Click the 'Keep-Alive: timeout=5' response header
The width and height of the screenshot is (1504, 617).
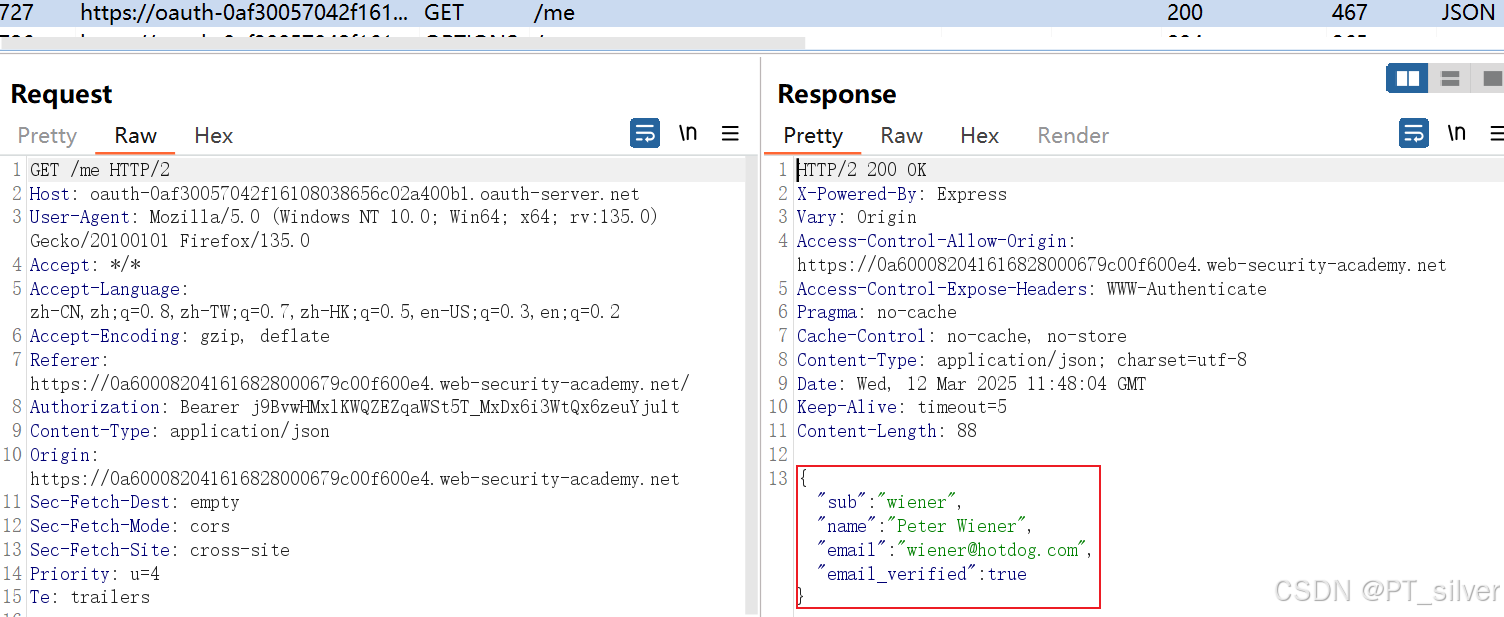(x=901, y=407)
